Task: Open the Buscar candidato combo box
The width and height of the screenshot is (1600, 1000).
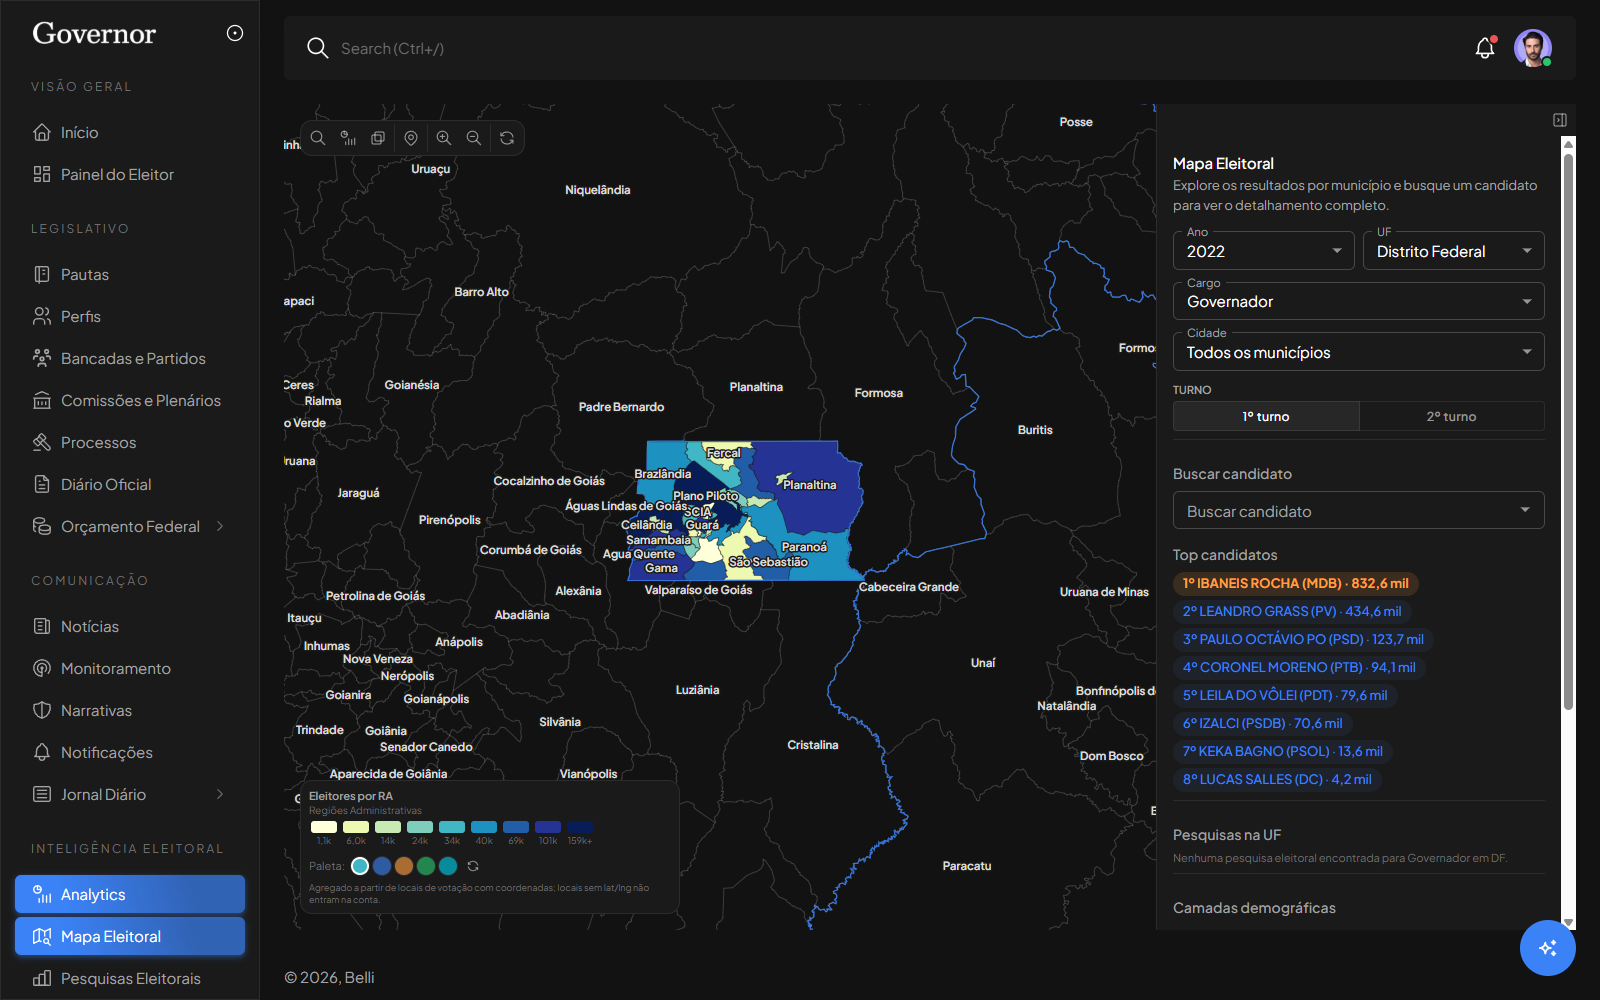Action: pos(1359,511)
